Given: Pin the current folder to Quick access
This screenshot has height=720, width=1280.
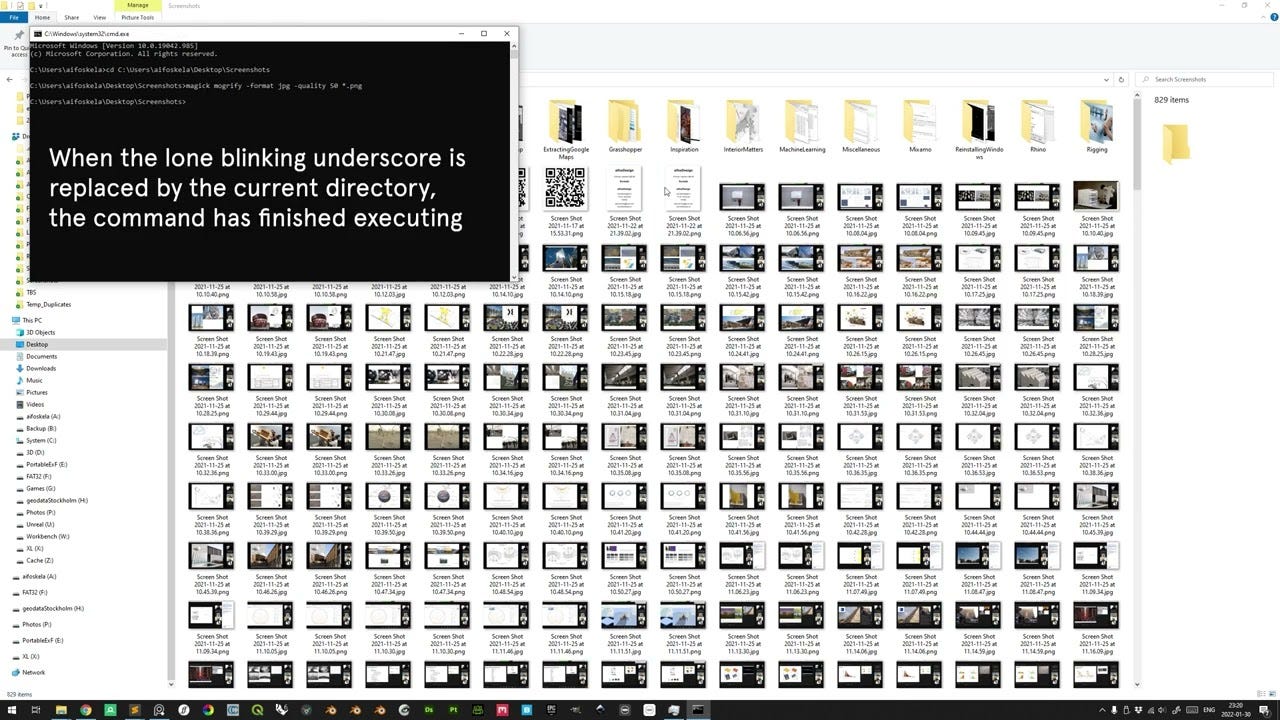Looking at the screenshot, I should 20,38.
